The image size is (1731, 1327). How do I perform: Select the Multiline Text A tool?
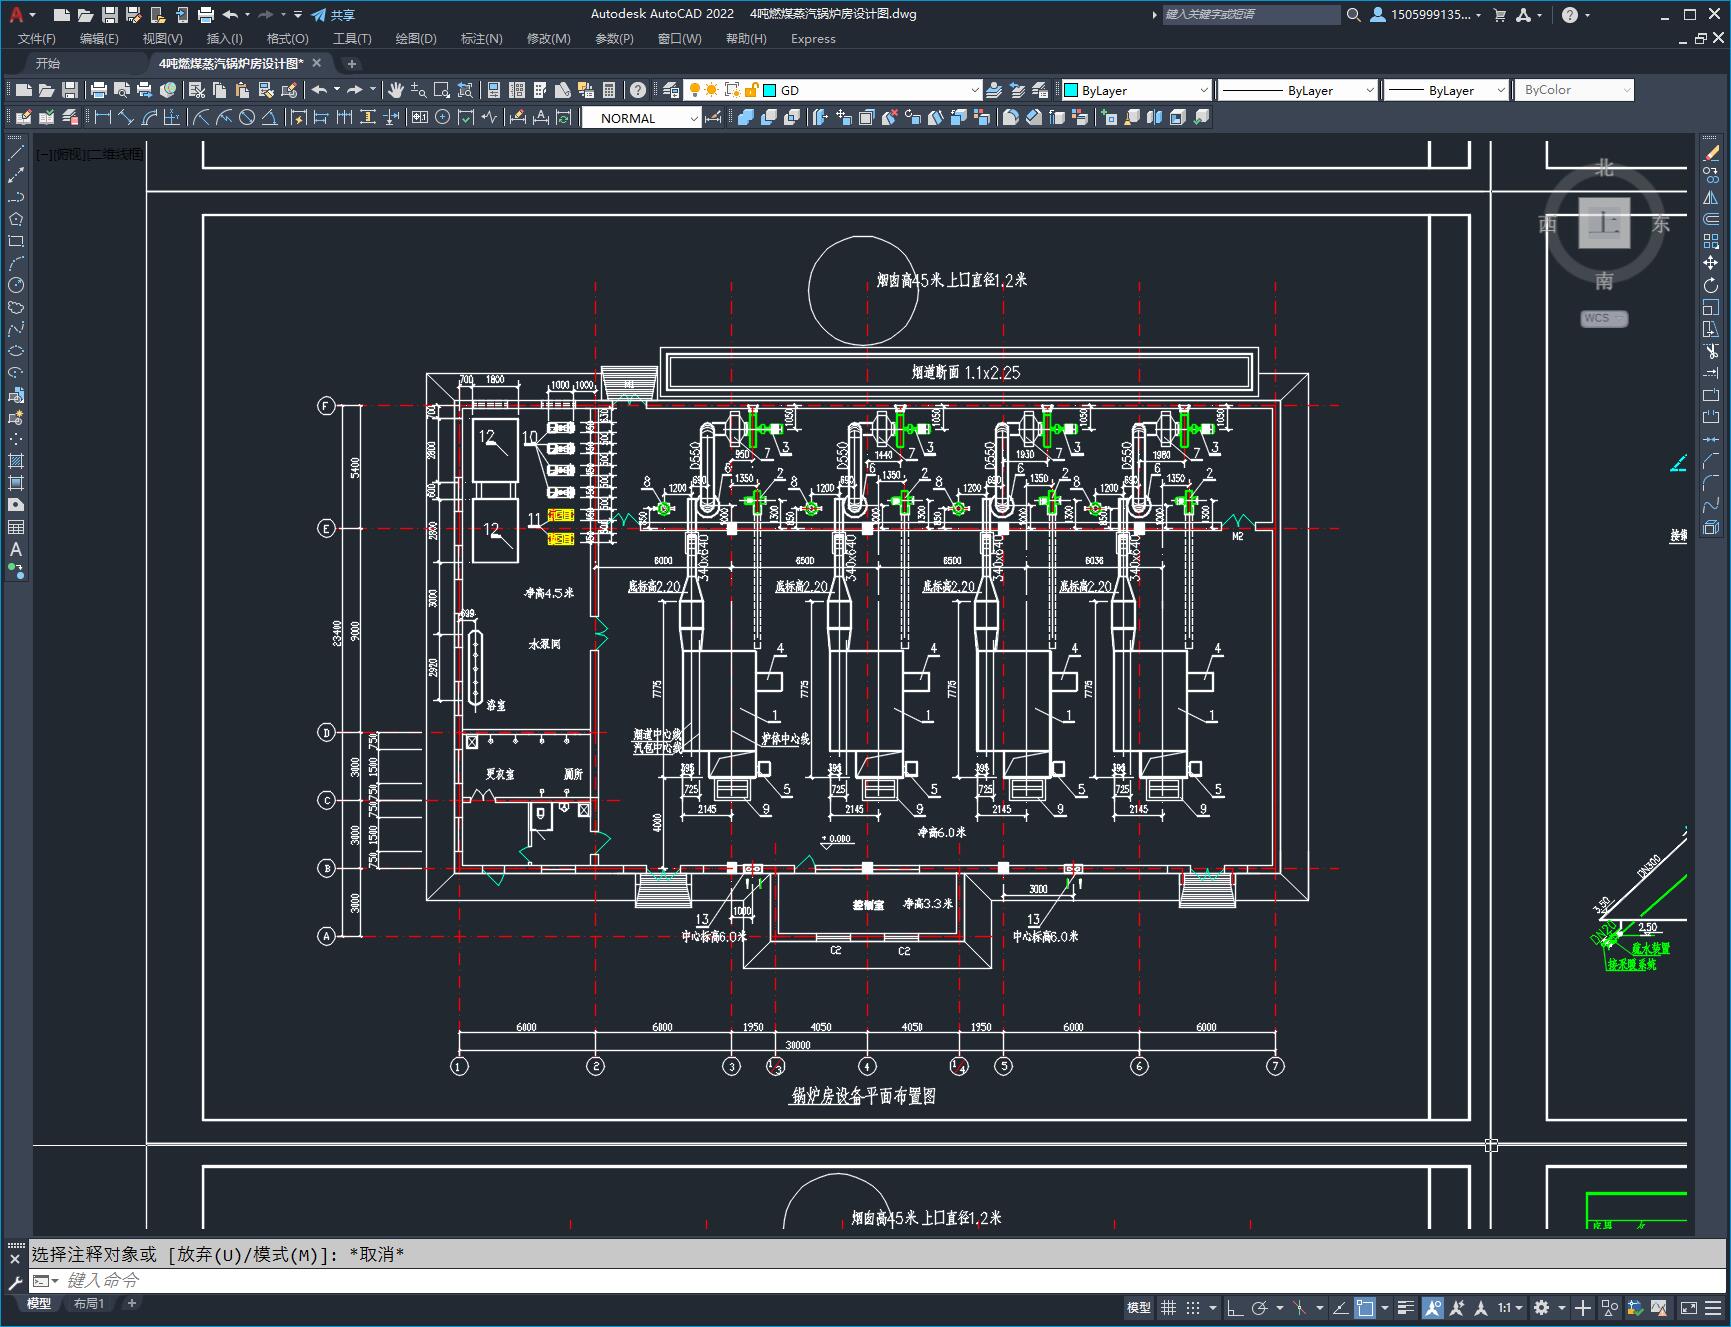16,549
